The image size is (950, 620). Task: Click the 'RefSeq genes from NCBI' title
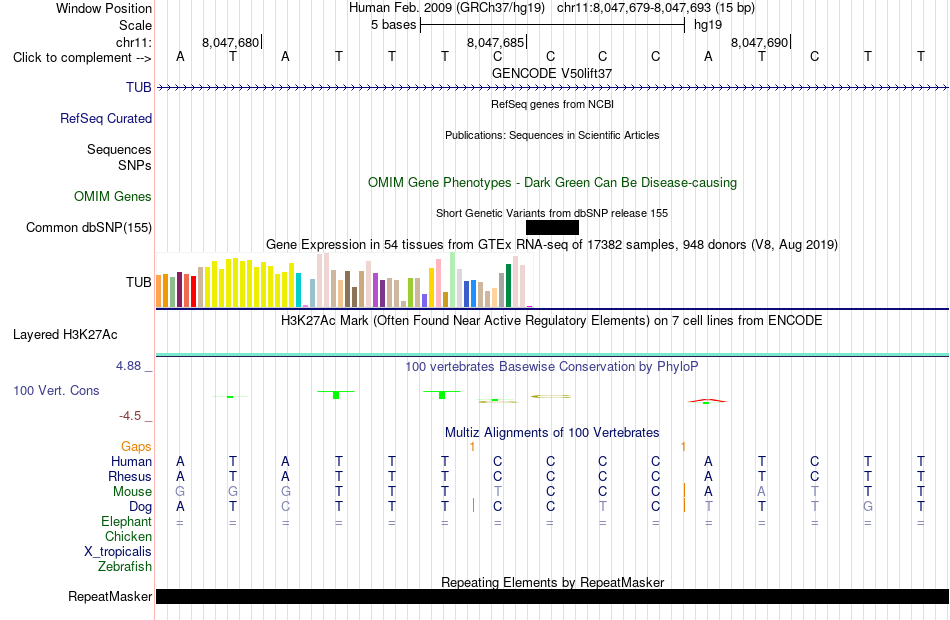tap(552, 104)
